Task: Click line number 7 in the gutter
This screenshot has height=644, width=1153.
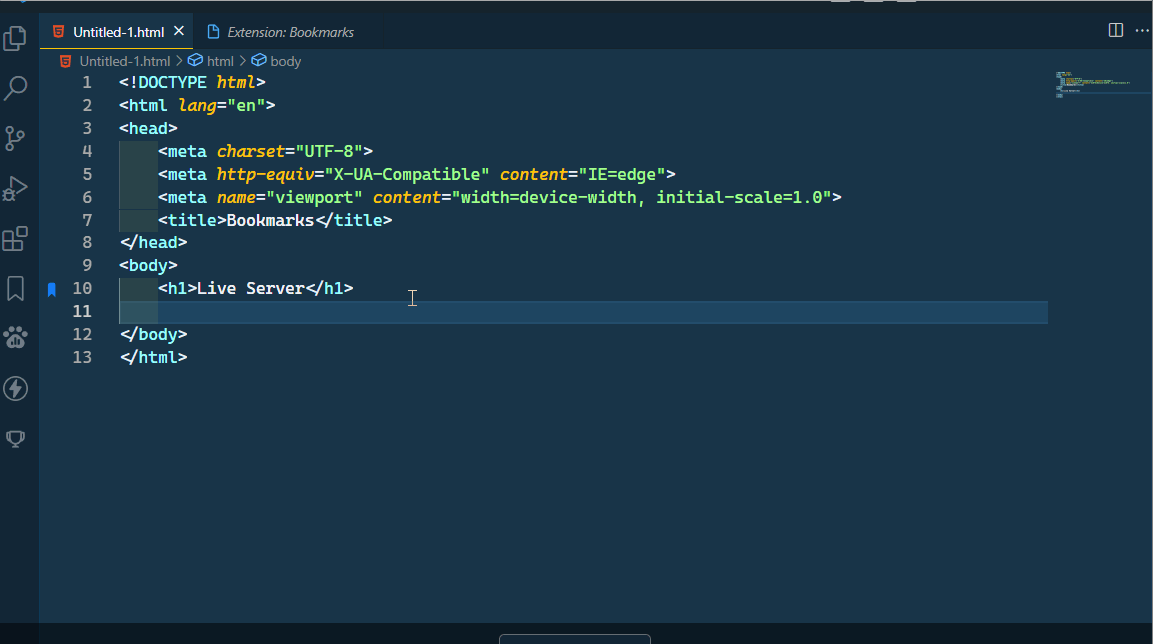Action: click(87, 220)
